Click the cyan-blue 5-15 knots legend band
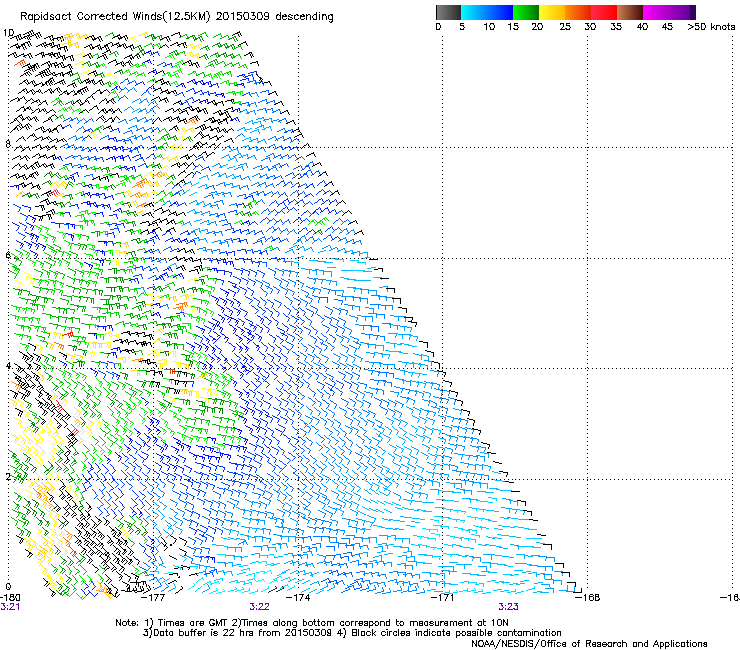This screenshot has width=740, height=650. click(x=486, y=12)
